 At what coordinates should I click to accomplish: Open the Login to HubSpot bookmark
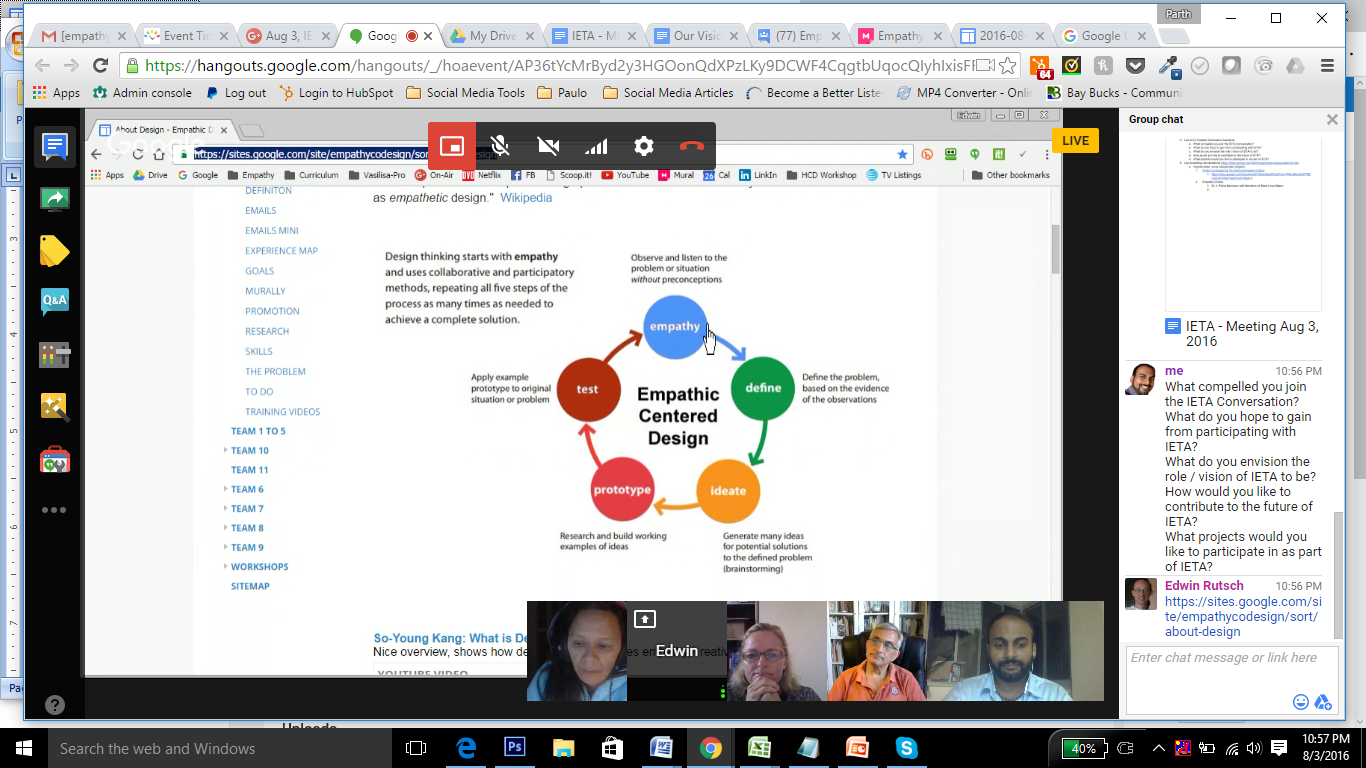[336, 93]
